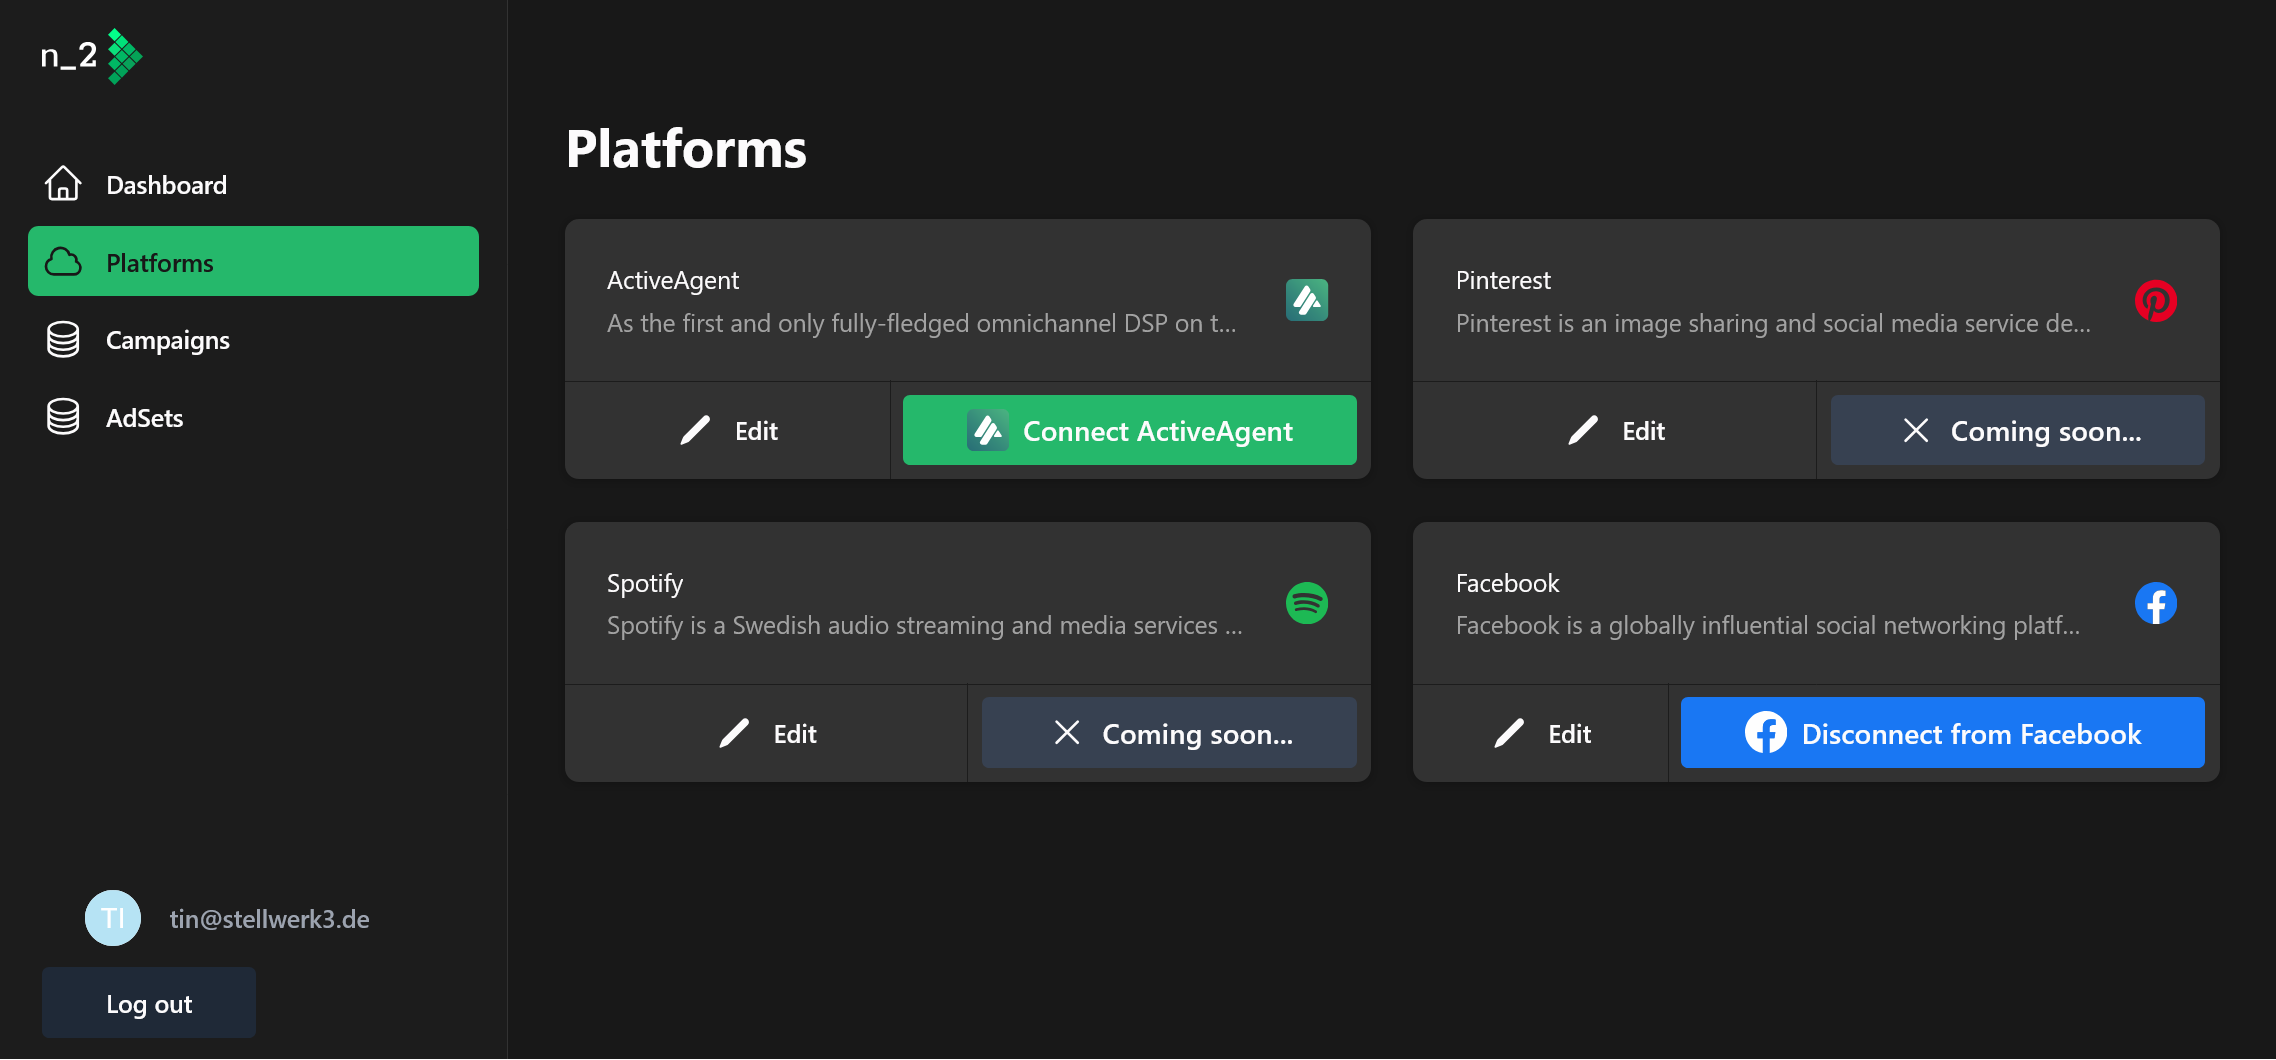Click the Dashboard home icon
This screenshot has height=1060, width=2276.
(63, 184)
